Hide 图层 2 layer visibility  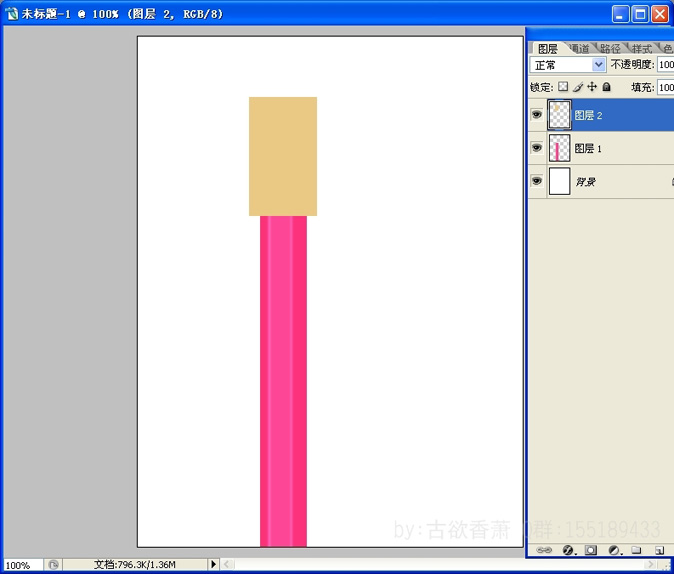(536, 114)
